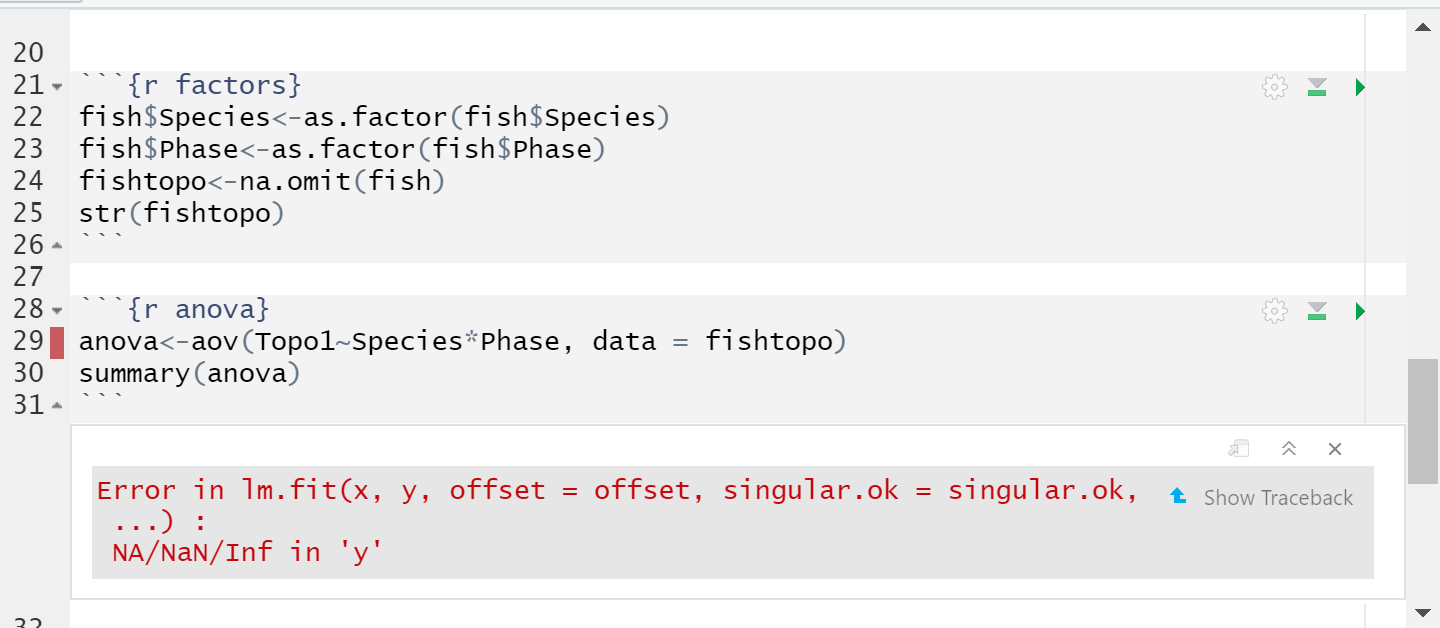1440x628 pixels.
Task: Collapse chunk using fold arrow at line 26
Action: coord(56,245)
